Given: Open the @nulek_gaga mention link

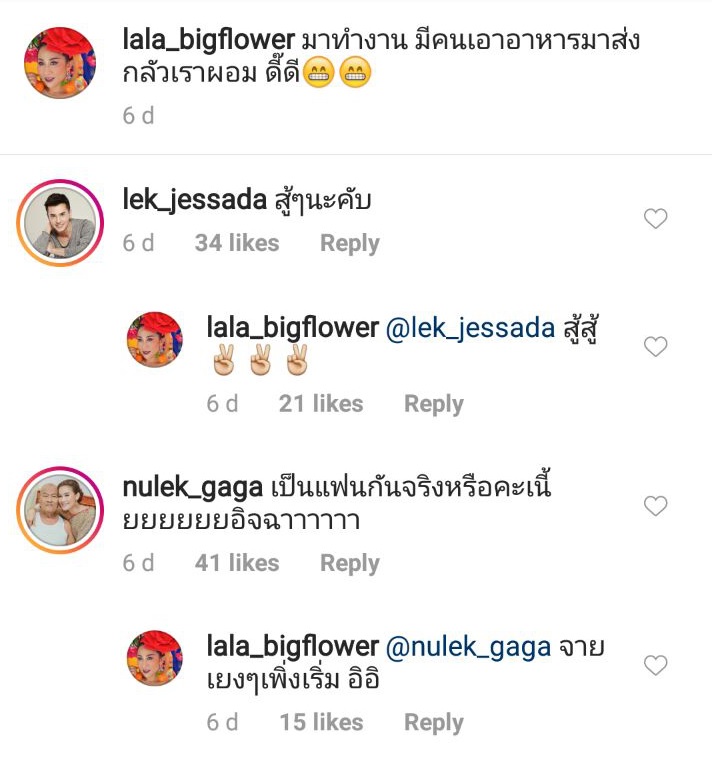Looking at the screenshot, I should point(468,647).
